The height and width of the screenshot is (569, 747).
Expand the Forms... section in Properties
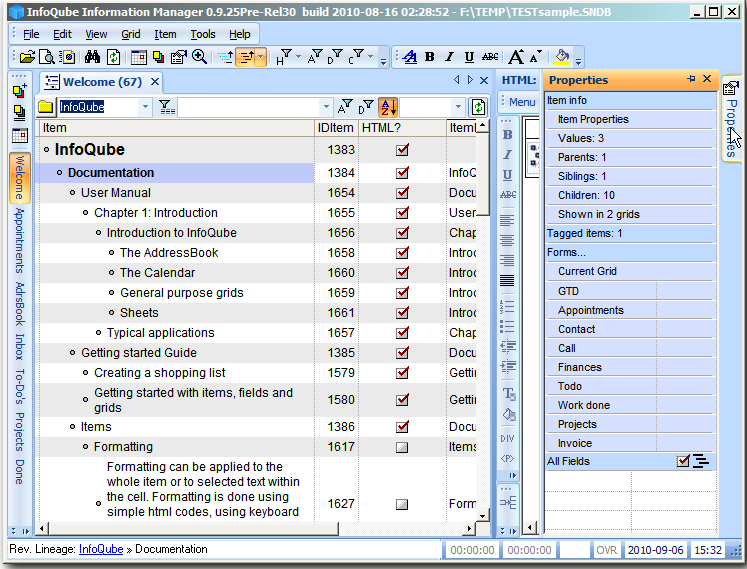tap(631, 253)
